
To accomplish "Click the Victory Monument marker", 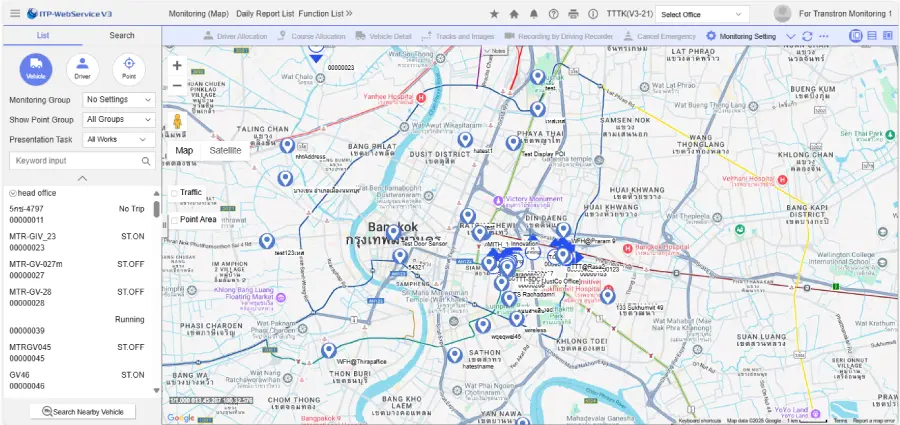I will (498, 200).
